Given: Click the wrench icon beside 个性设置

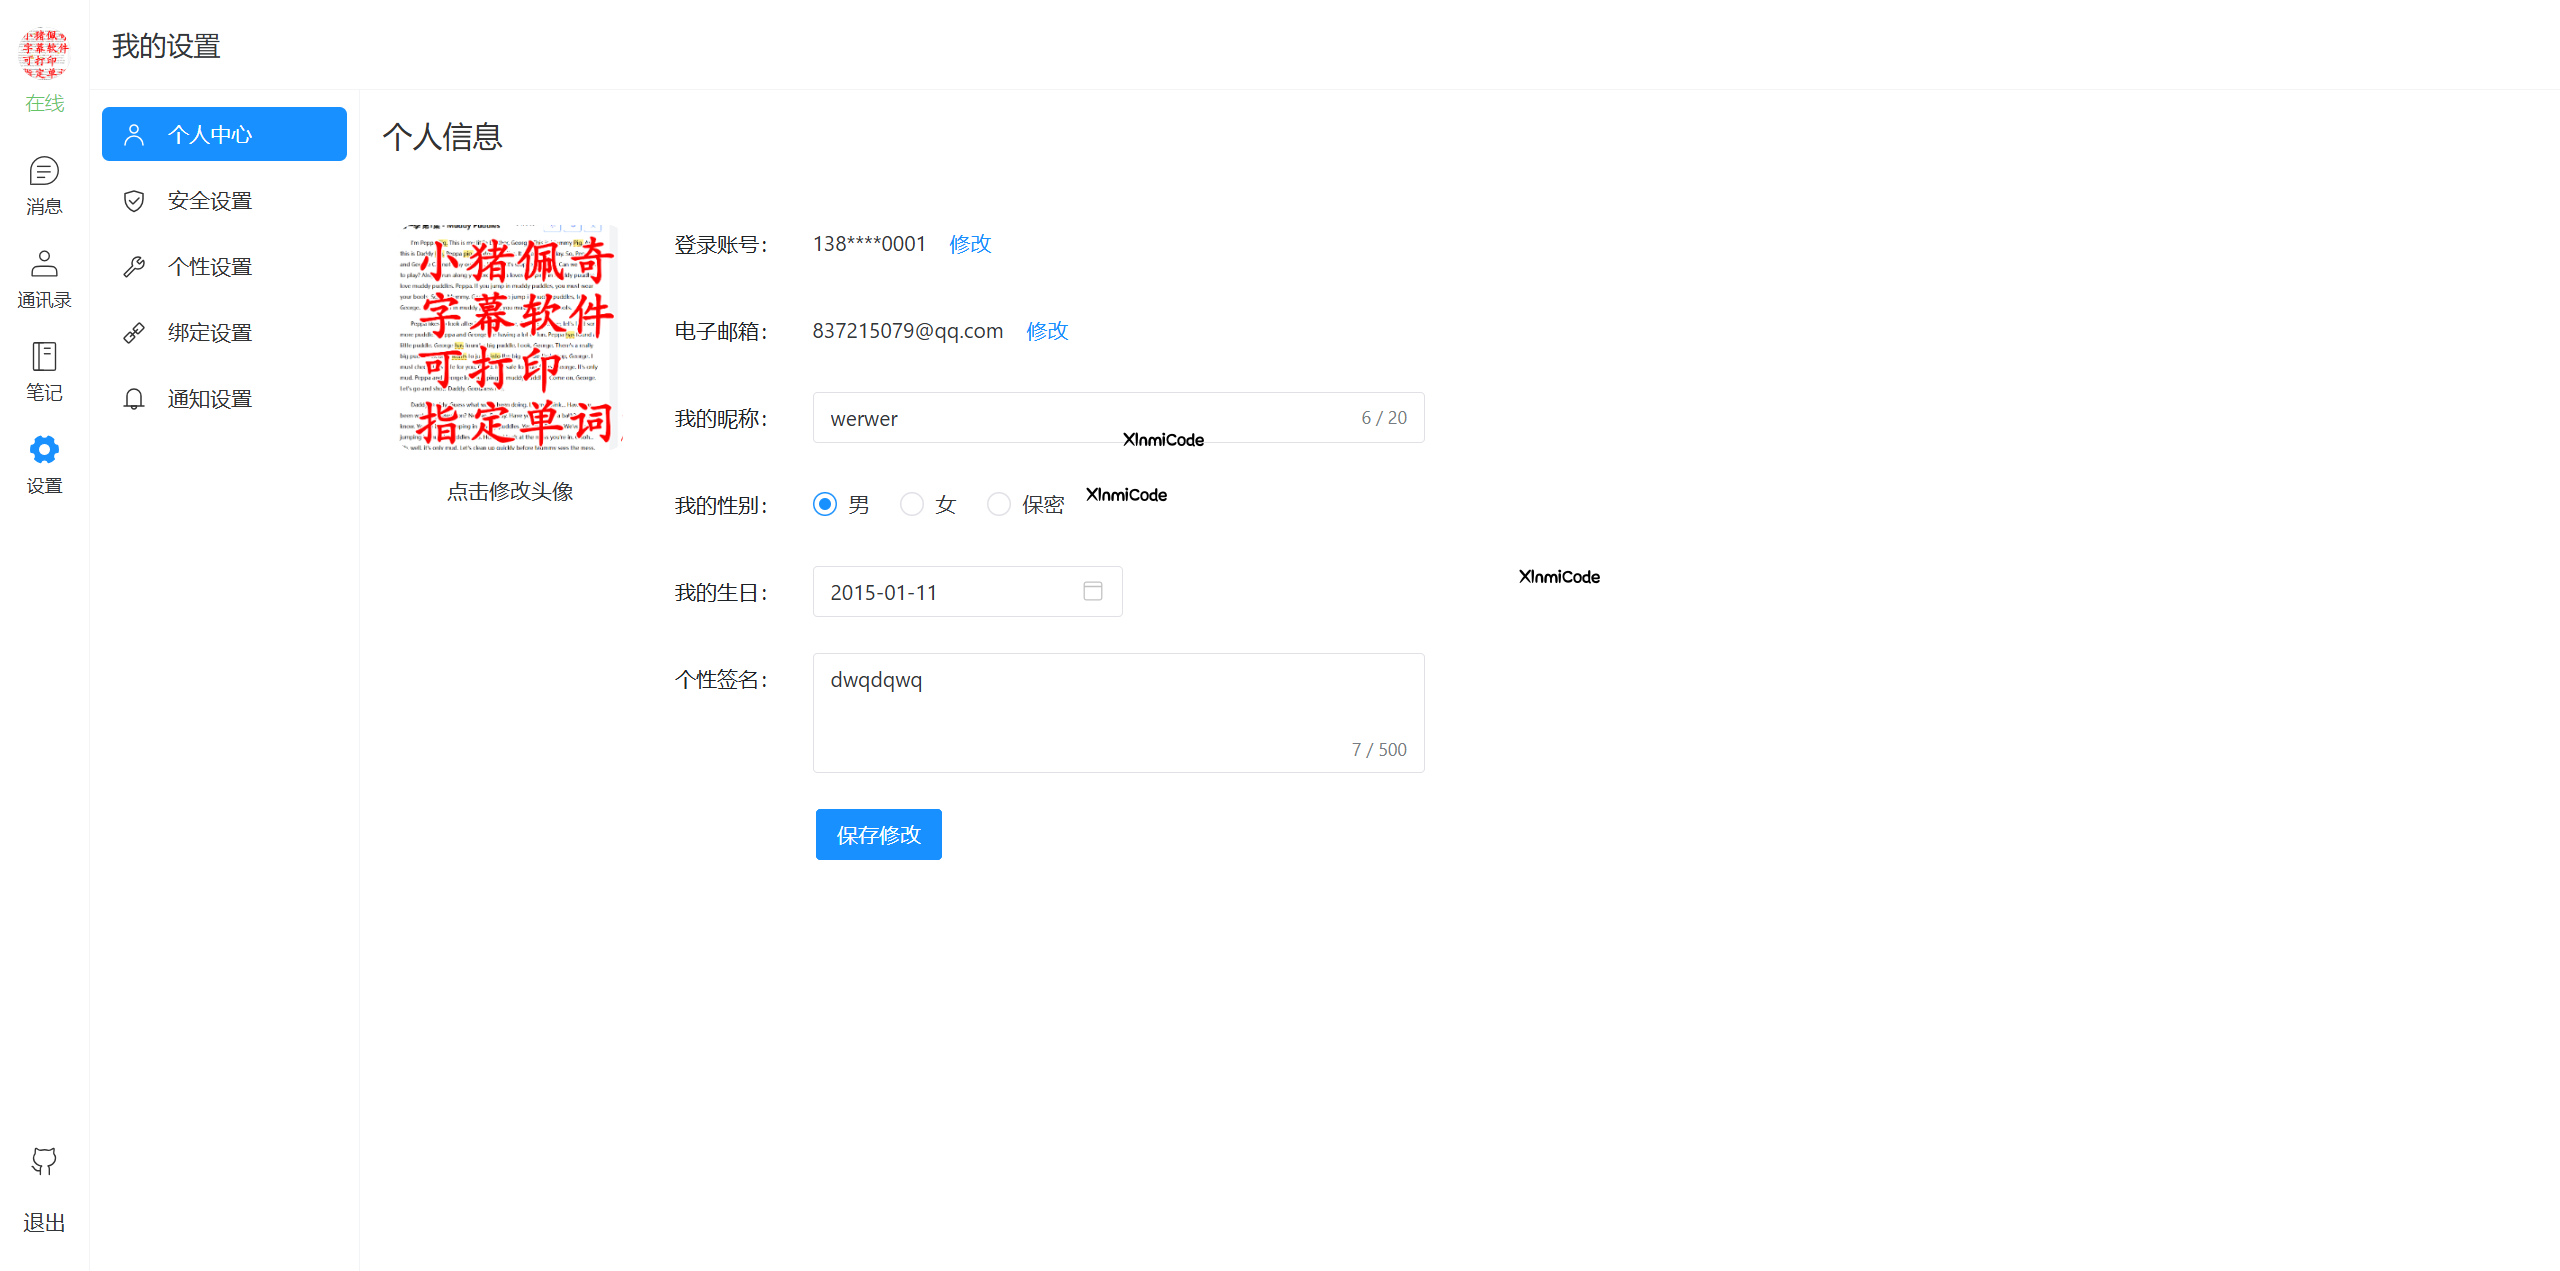Looking at the screenshot, I should pos(135,266).
